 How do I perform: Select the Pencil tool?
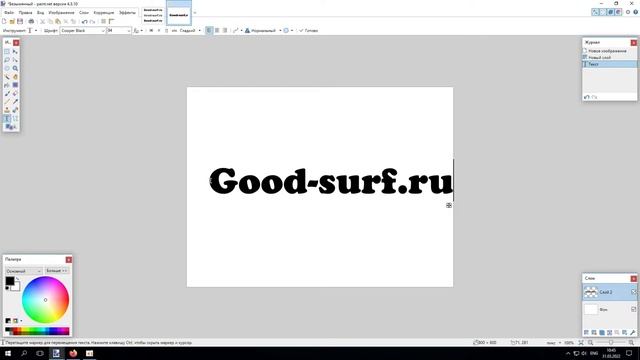[7, 102]
